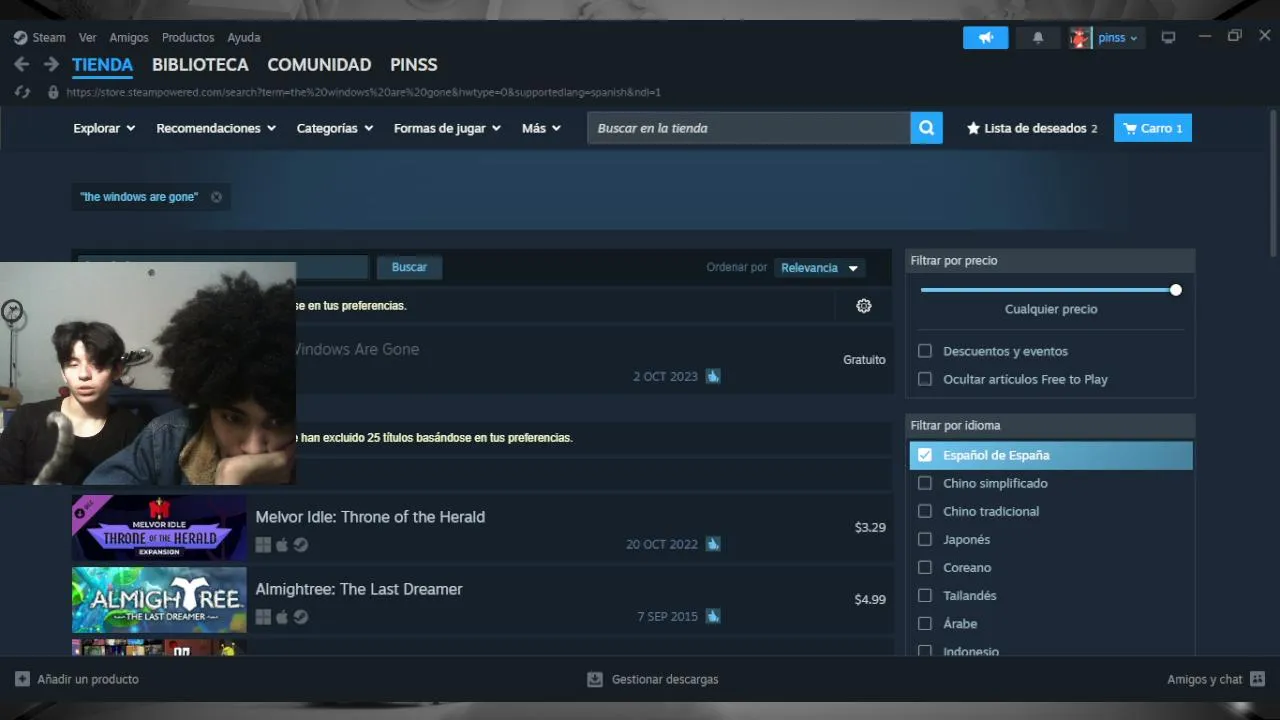
Task: Open the notifications bell
Action: click(1038, 38)
